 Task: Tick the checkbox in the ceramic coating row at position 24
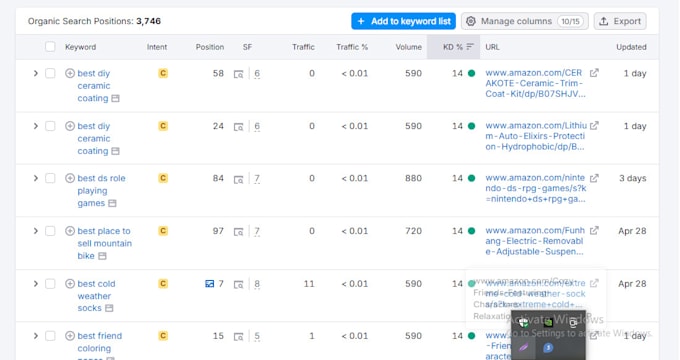50,126
